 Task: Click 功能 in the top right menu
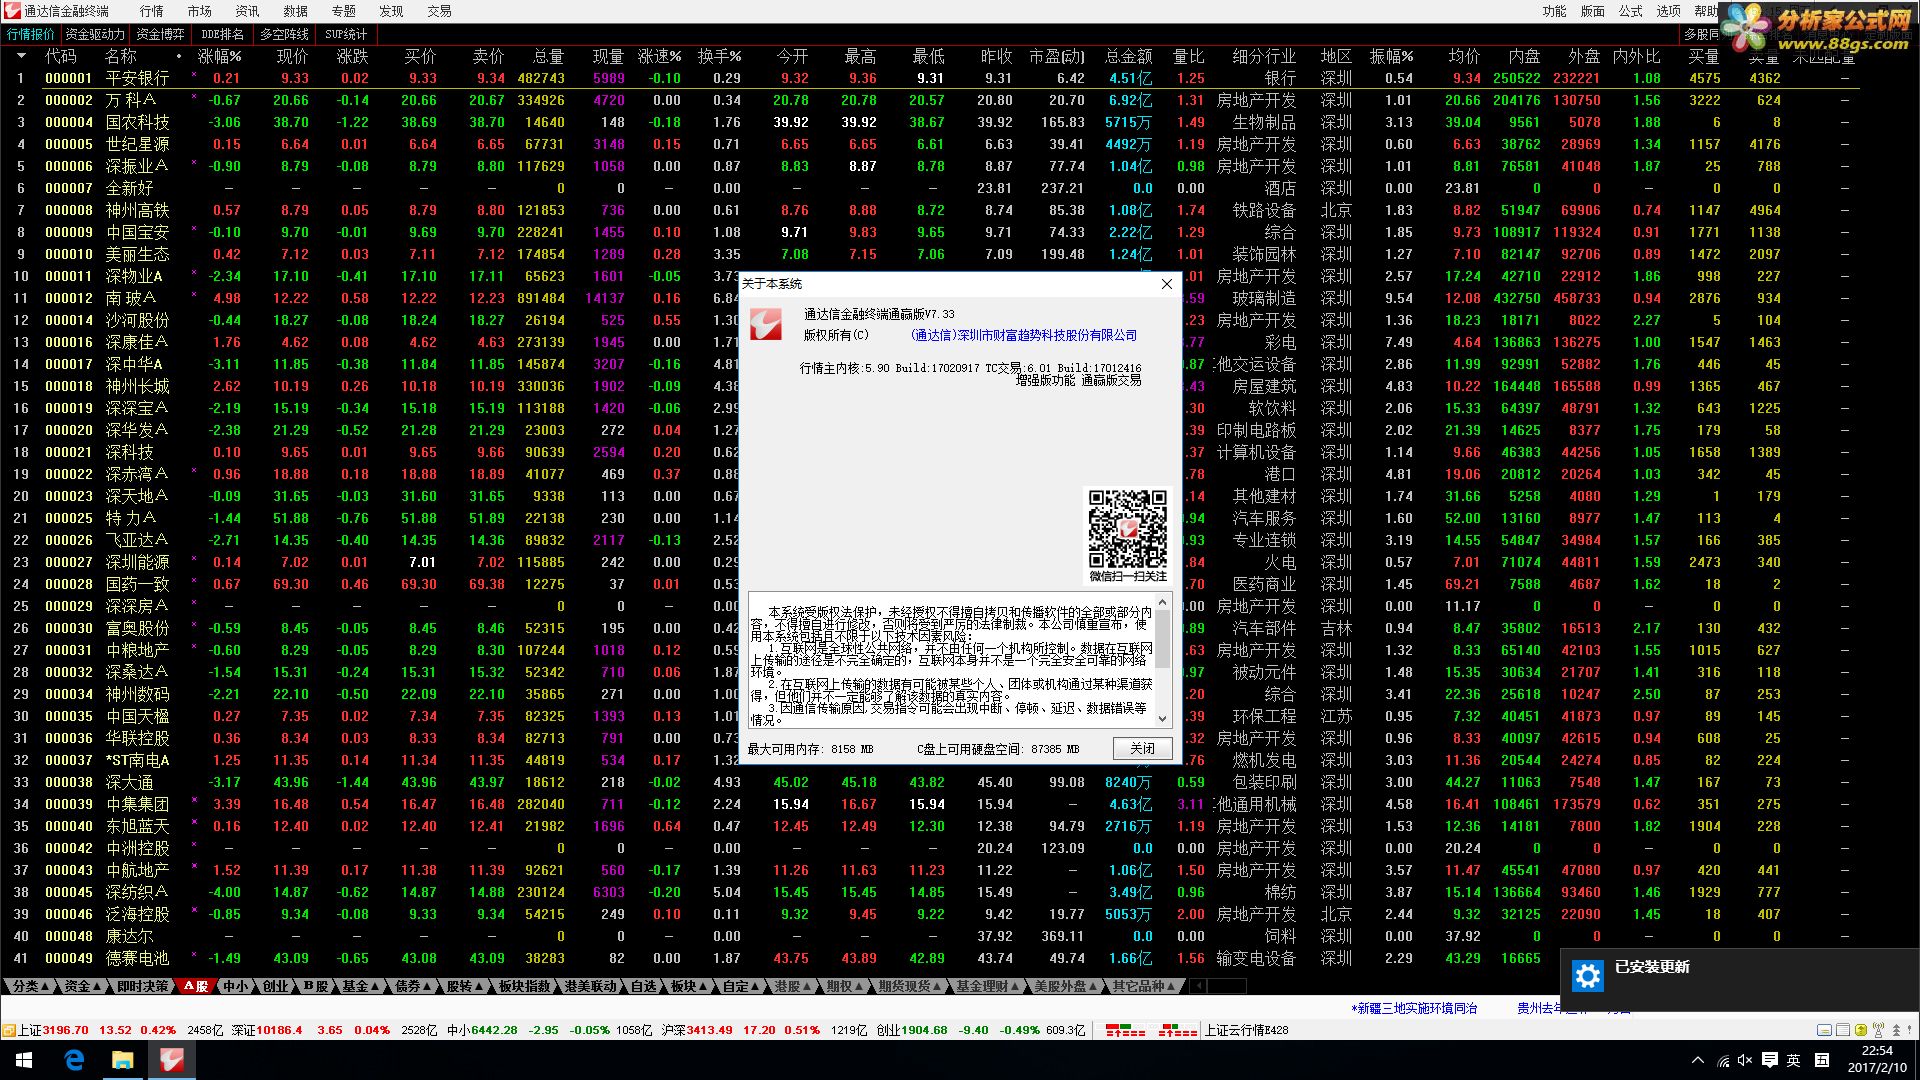1555,11
